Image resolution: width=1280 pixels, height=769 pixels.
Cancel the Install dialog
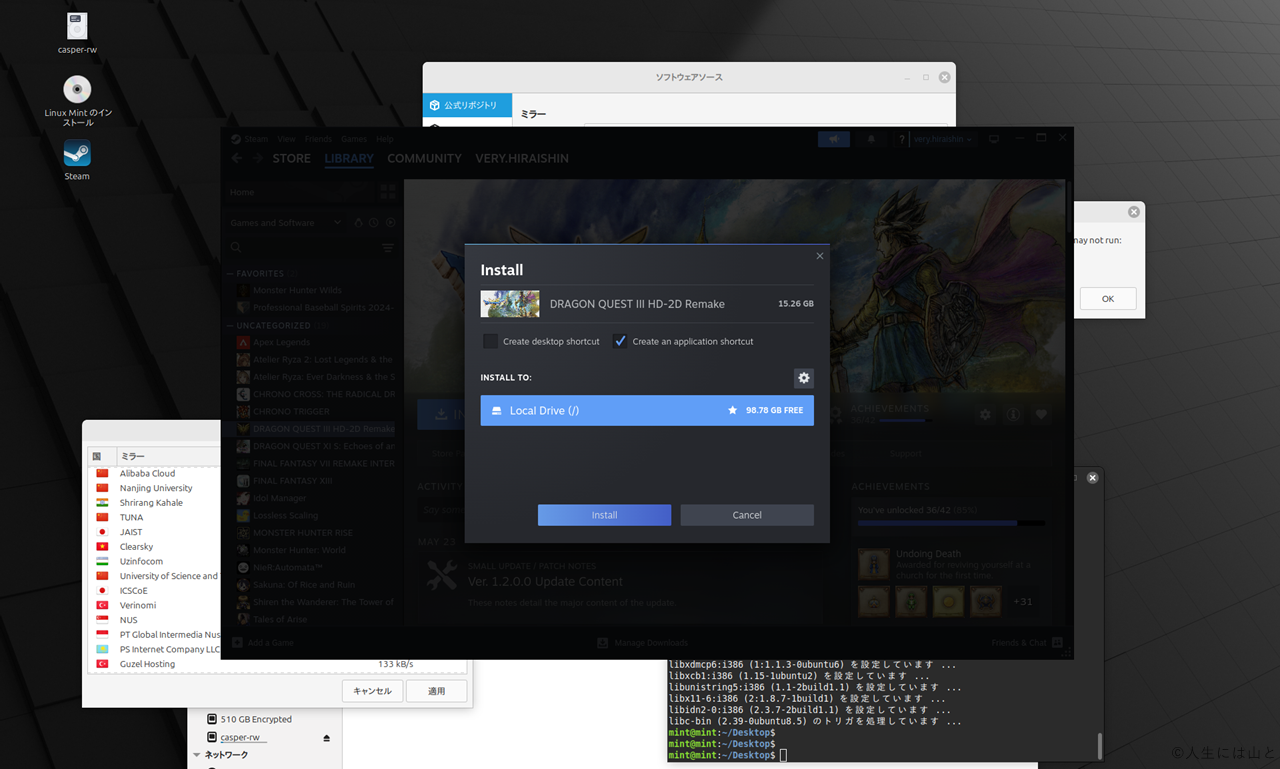click(747, 515)
